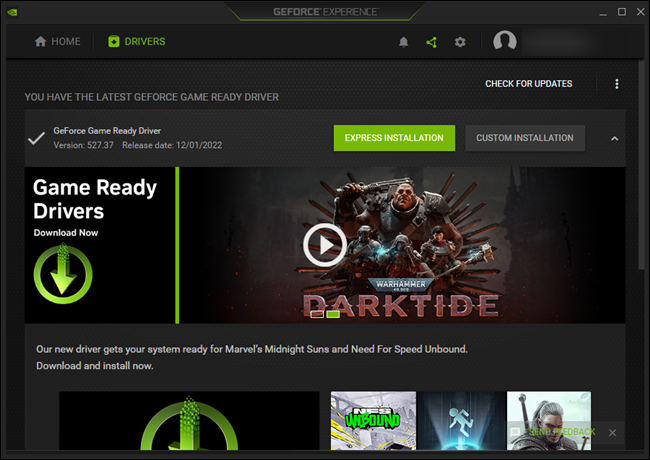Dismiss the Send Feedback popup
The width and height of the screenshot is (650, 460).
(612, 433)
